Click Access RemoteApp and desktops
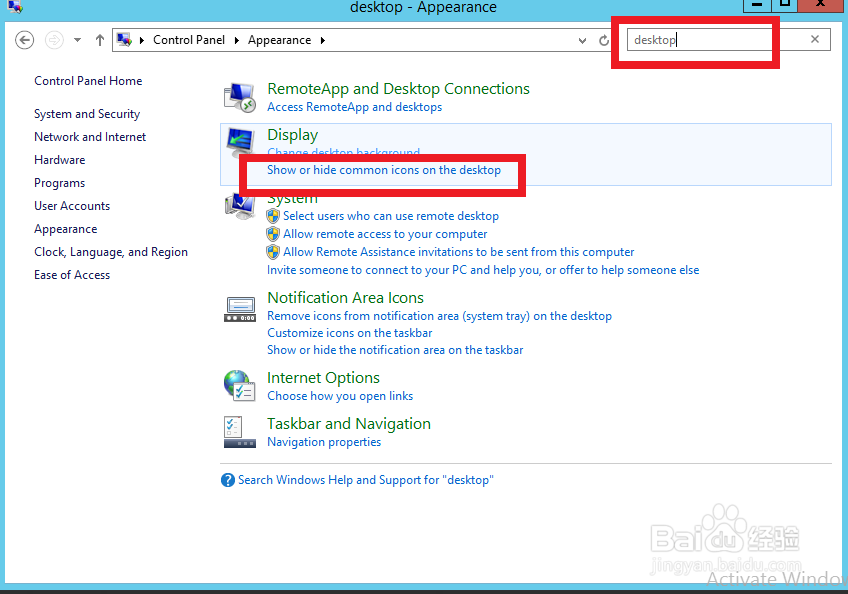Image resolution: width=848 pixels, height=594 pixels. [x=355, y=107]
